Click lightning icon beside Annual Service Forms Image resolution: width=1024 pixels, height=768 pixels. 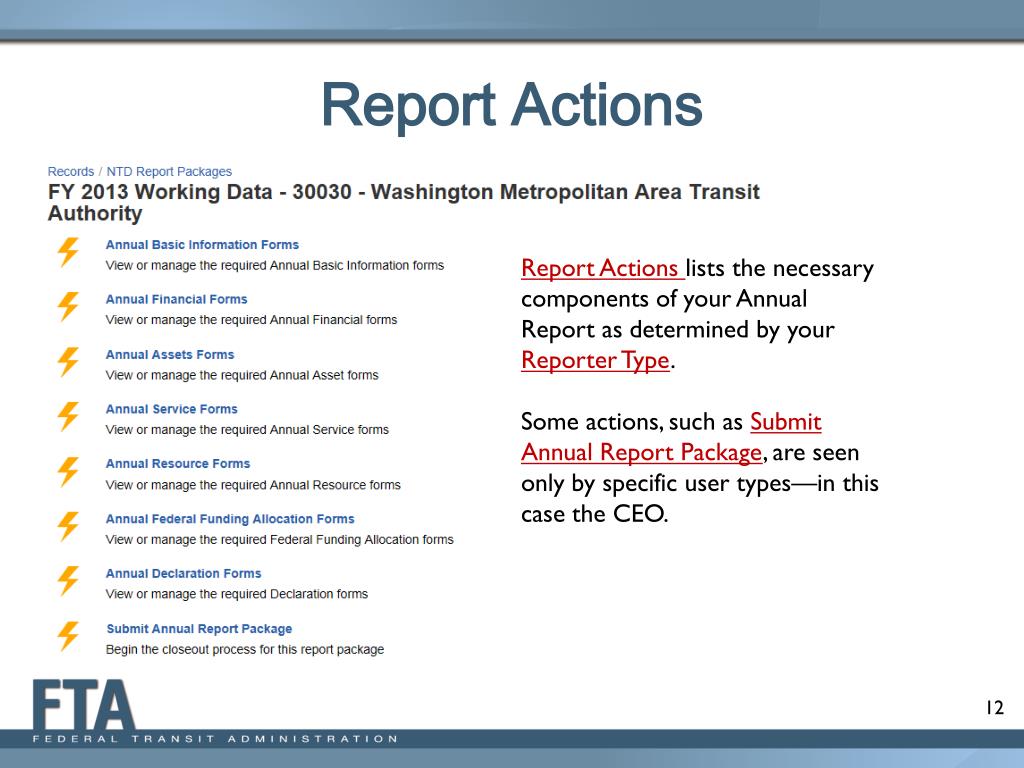click(68, 417)
